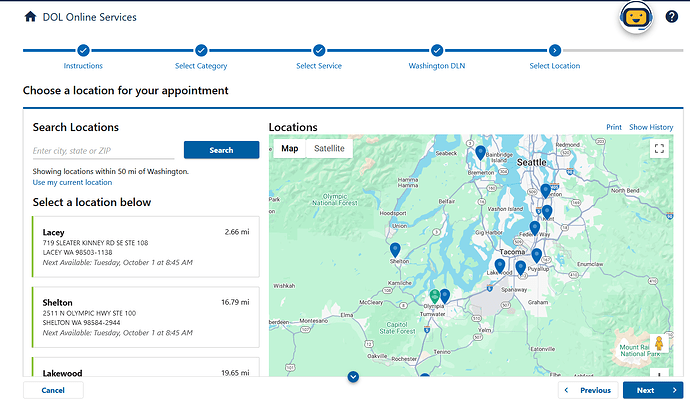Select the Bremerton area map pin
This screenshot has width=690, height=399.
pos(481,153)
